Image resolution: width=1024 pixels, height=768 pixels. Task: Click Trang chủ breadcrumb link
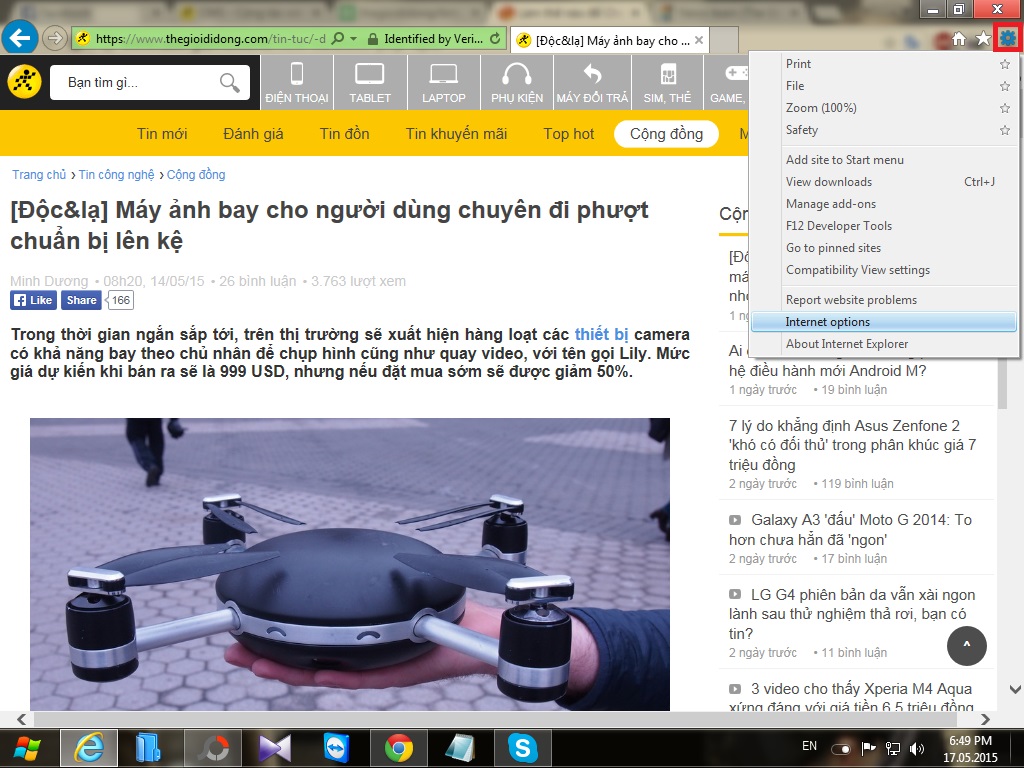tap(39, 174)
